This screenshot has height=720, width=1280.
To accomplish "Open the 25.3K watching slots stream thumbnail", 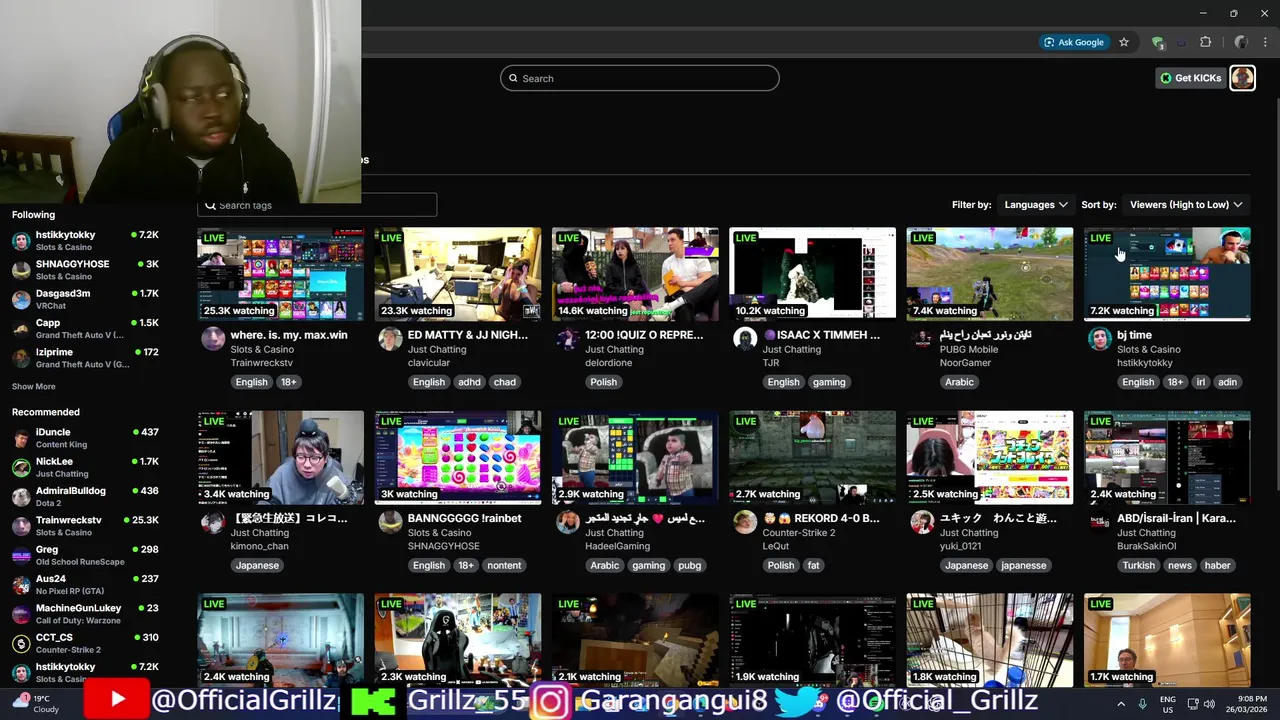I will pyautogui.click(x=281, y=274).
